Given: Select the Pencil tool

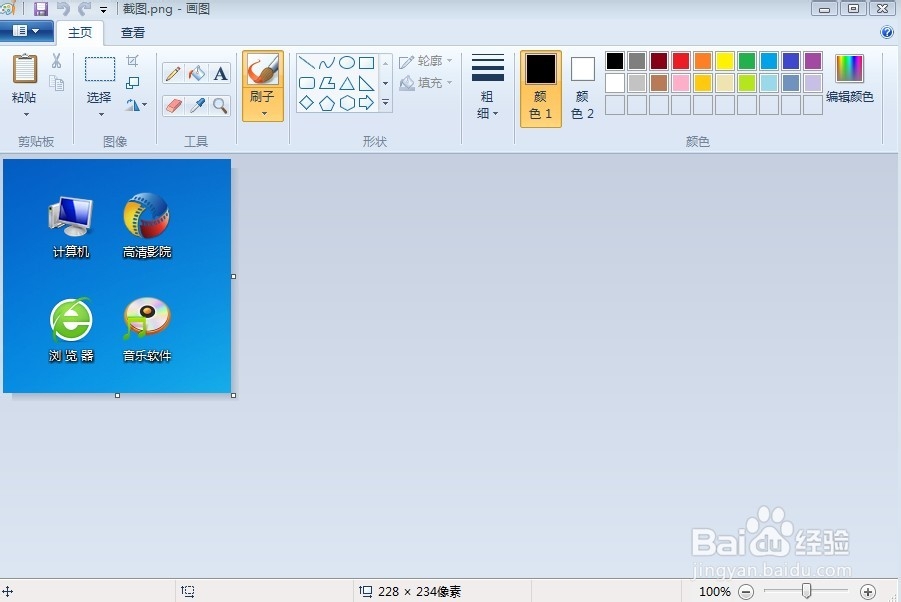Looking at the screenshot, I should (174, 73).
